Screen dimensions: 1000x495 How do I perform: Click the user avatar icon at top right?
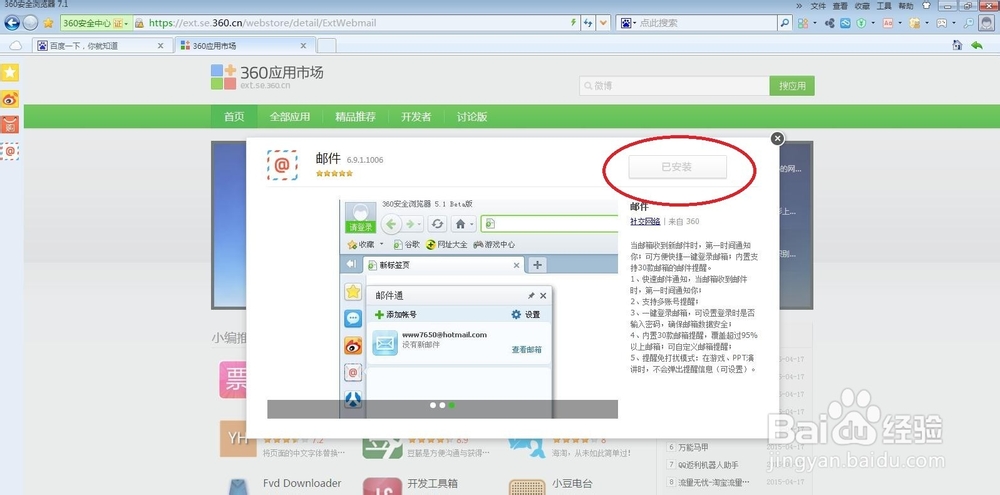point(987,23)
